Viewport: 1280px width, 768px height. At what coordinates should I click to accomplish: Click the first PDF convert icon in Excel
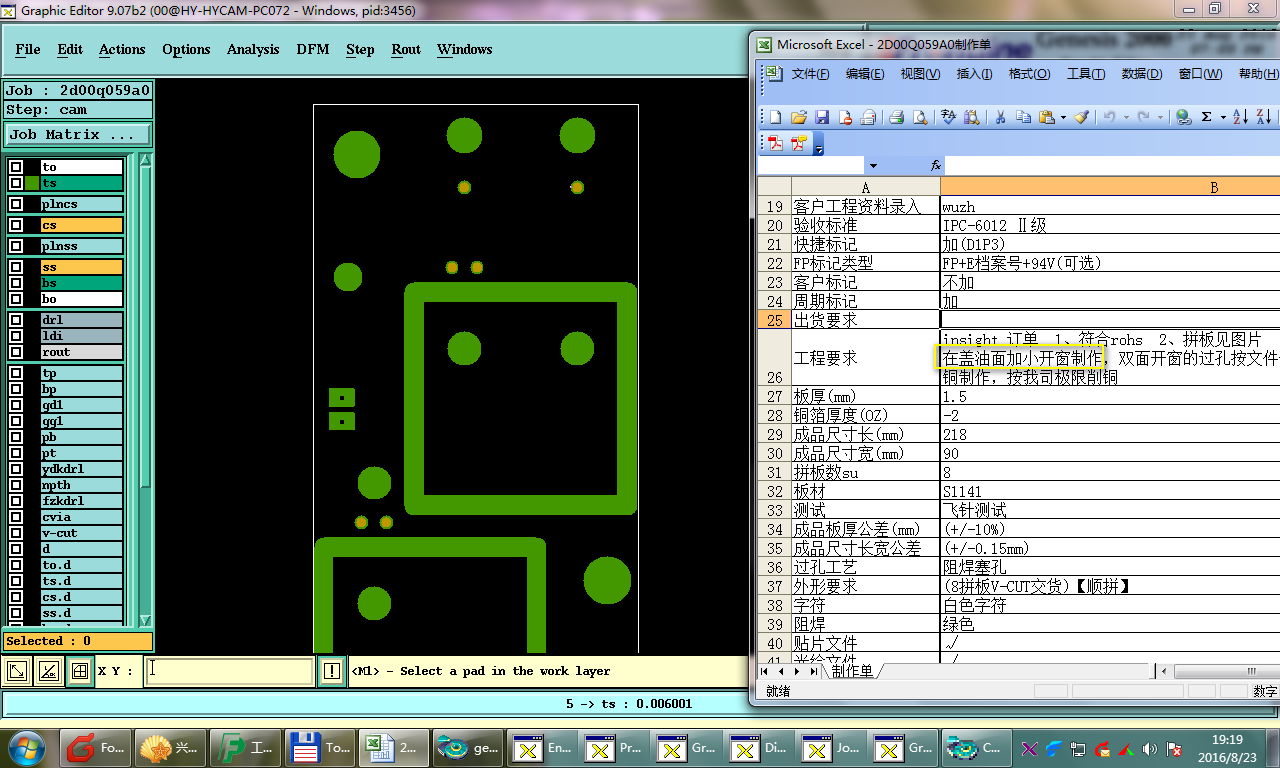(x=776, y=143)
